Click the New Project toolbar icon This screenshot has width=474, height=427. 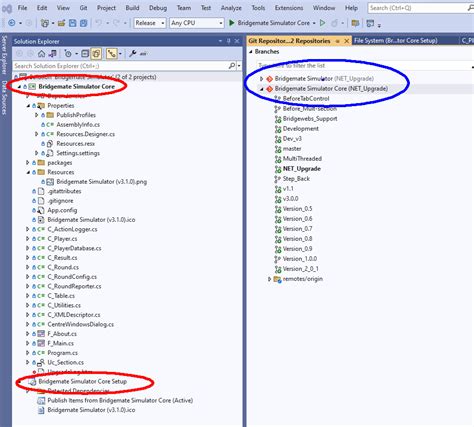tap(44, 23)
